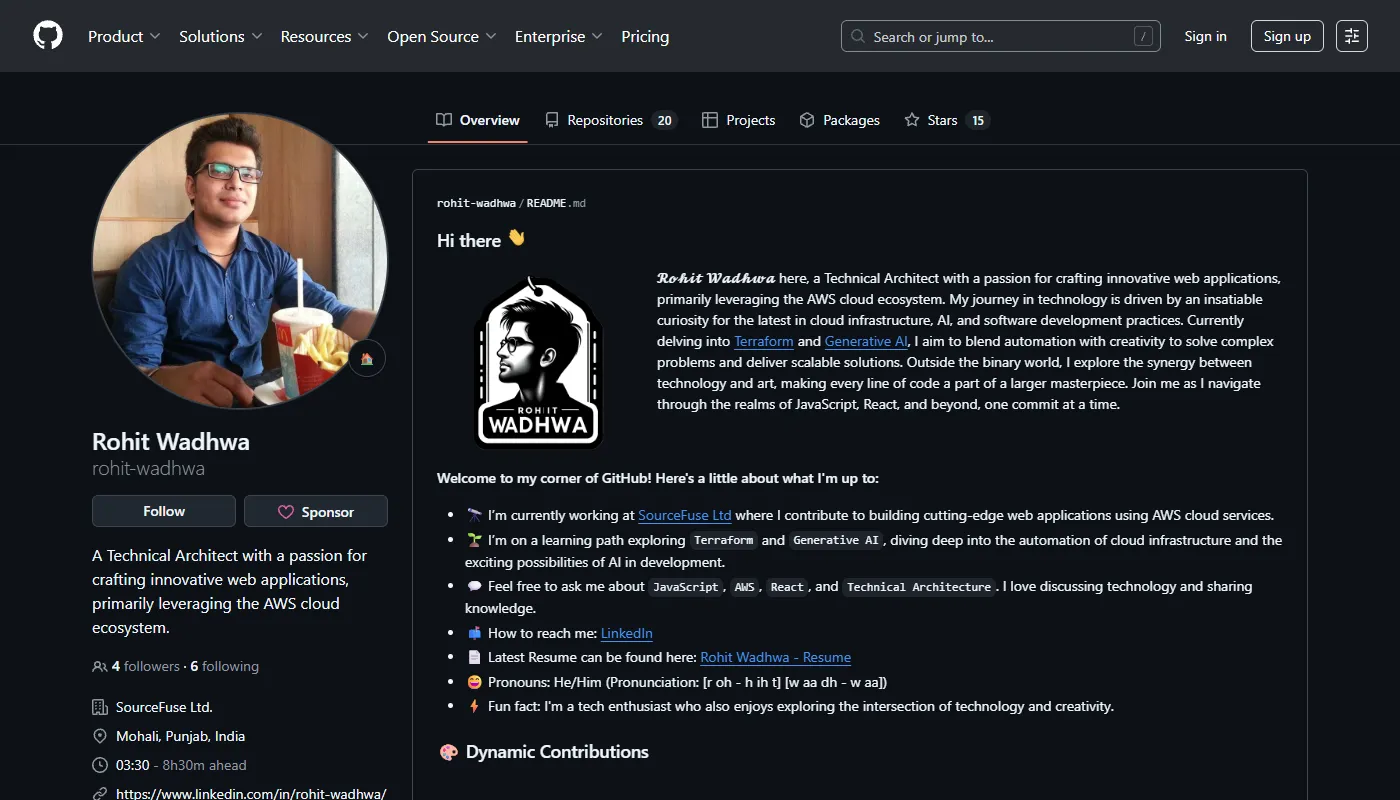Click the "Technical Architecture" code tag
The height and width of the screenshot is (800, 1400).
click(919, 587)
